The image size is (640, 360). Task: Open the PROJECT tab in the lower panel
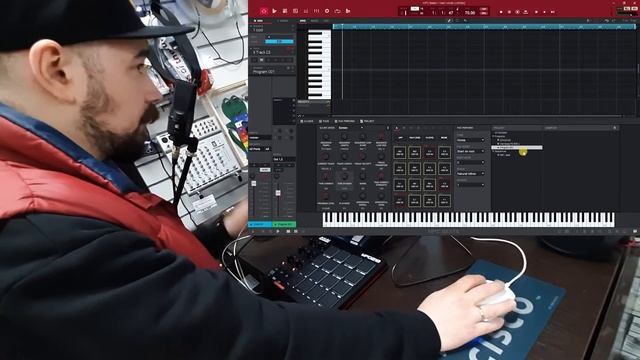click(367, 121)
